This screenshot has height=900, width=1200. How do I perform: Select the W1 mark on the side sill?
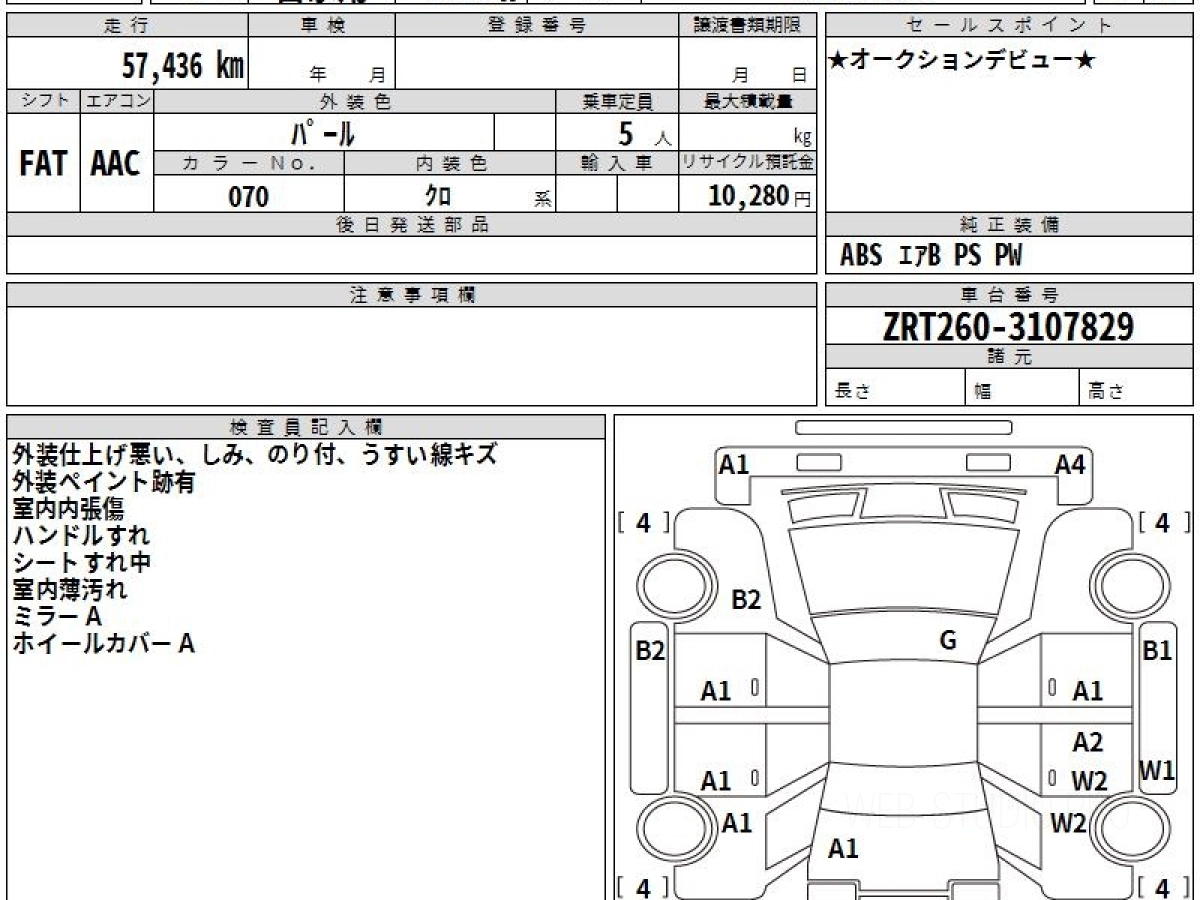[1157, 771]
